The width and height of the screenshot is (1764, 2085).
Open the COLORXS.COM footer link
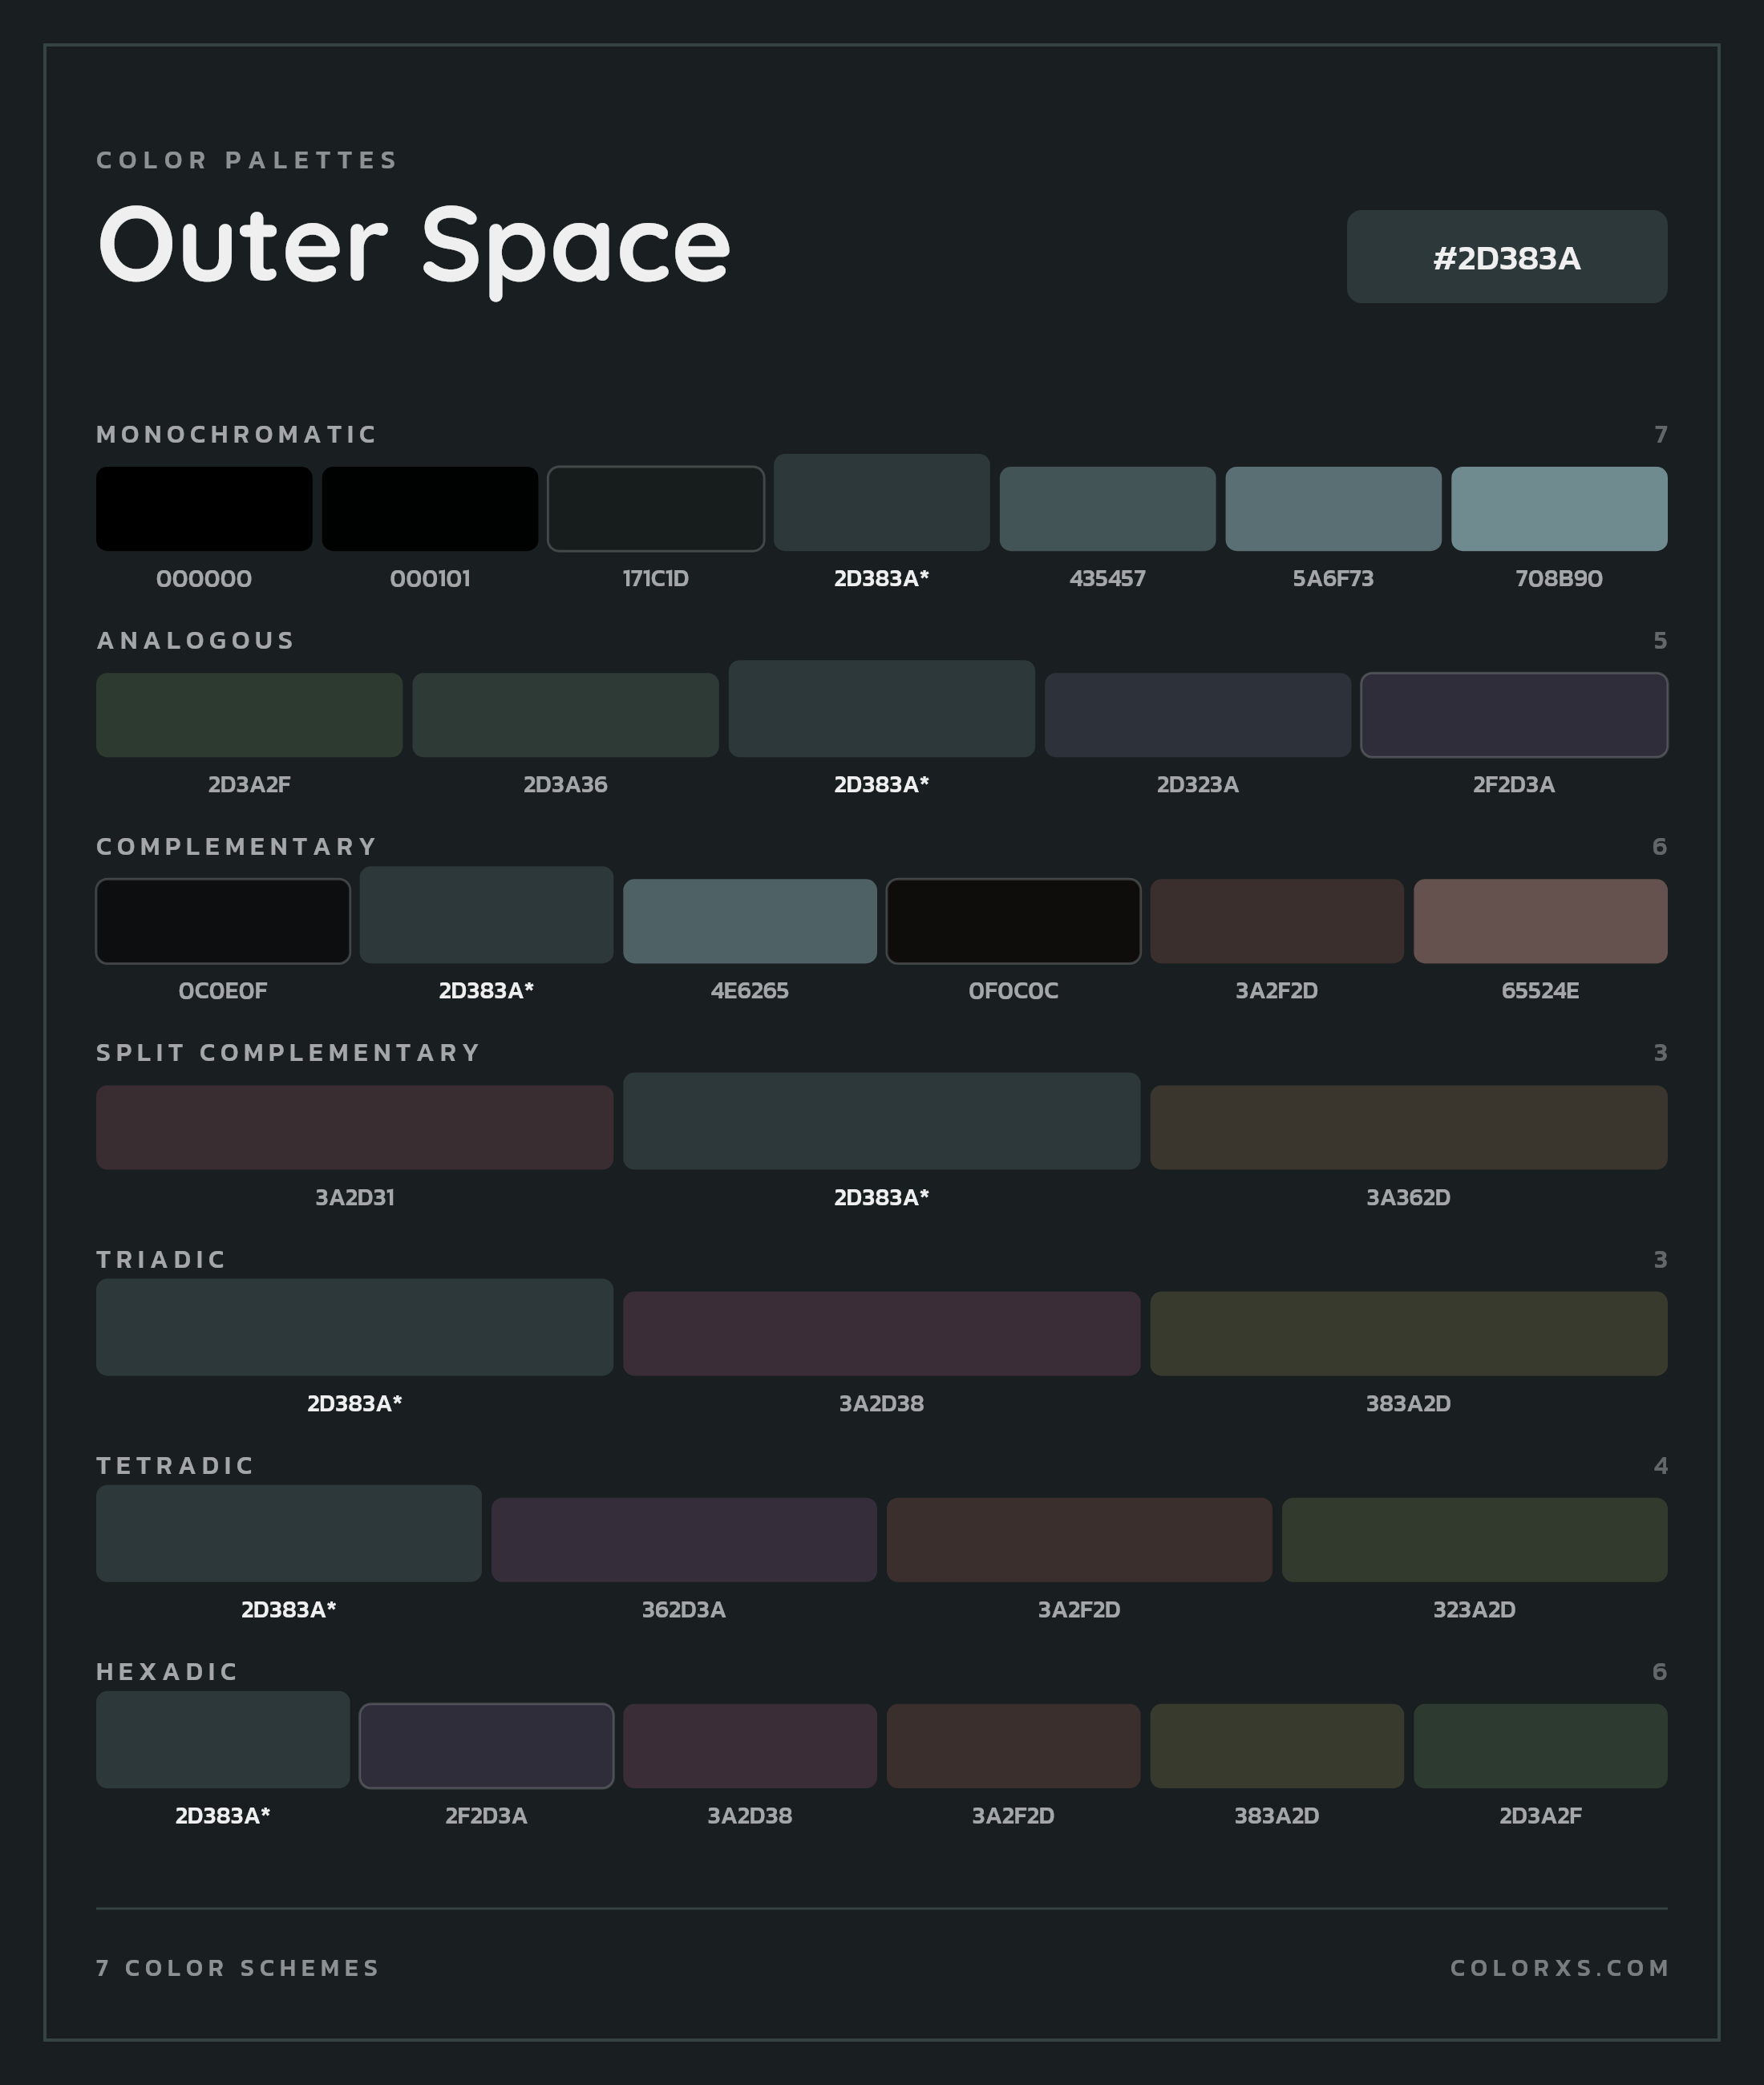point(1559,1968)
